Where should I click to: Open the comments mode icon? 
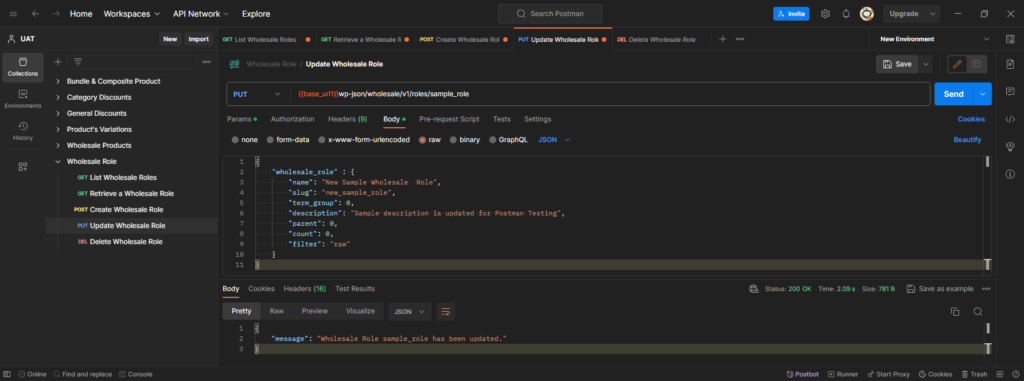click(x=976, y=64)
